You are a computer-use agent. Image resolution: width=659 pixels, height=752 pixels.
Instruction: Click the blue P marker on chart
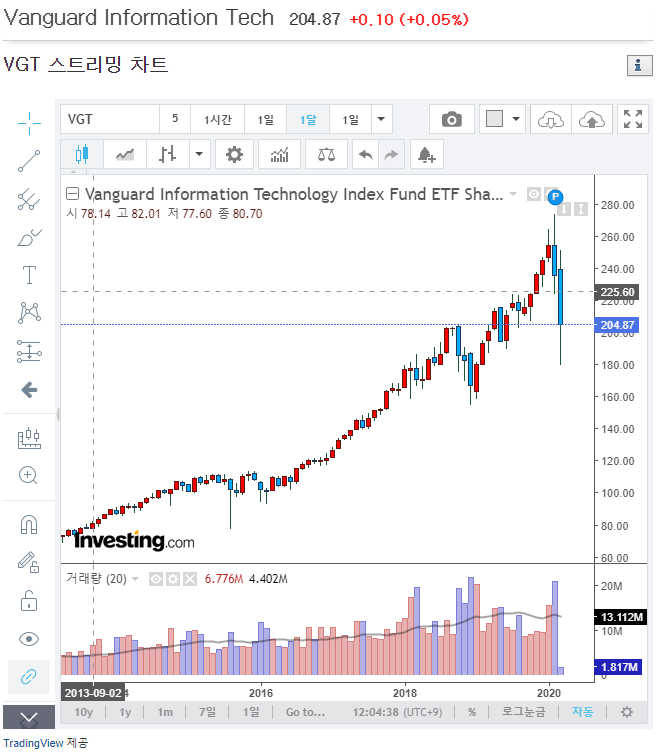(555, 197)
